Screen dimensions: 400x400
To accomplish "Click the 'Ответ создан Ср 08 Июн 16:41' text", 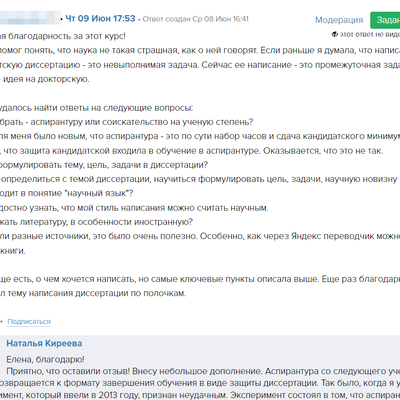I will pos(196,19).
